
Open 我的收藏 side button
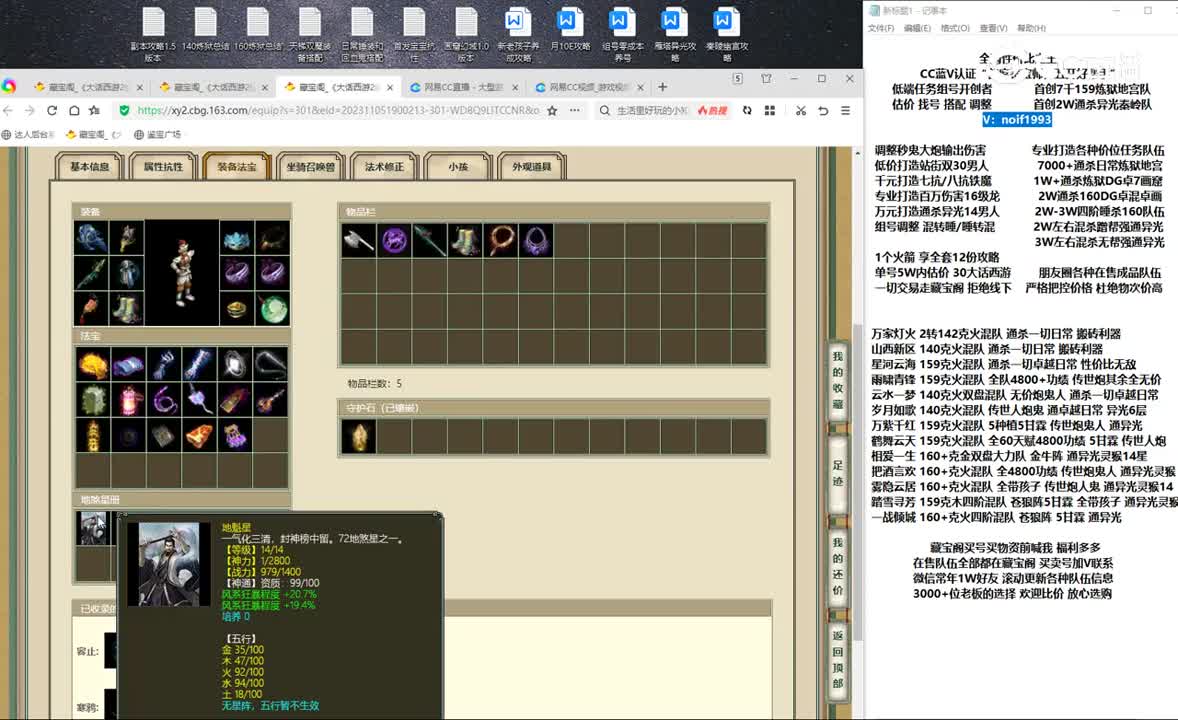tap(838, 380)
